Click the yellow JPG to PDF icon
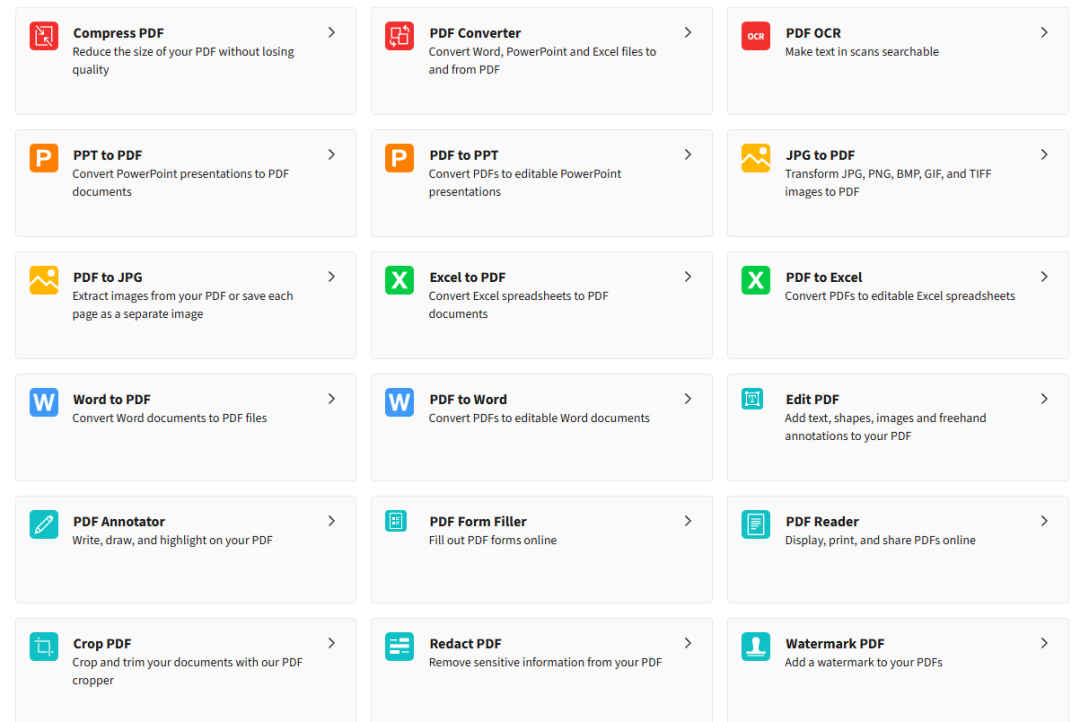The image size is (1080, 722). (x=755, y=158)
